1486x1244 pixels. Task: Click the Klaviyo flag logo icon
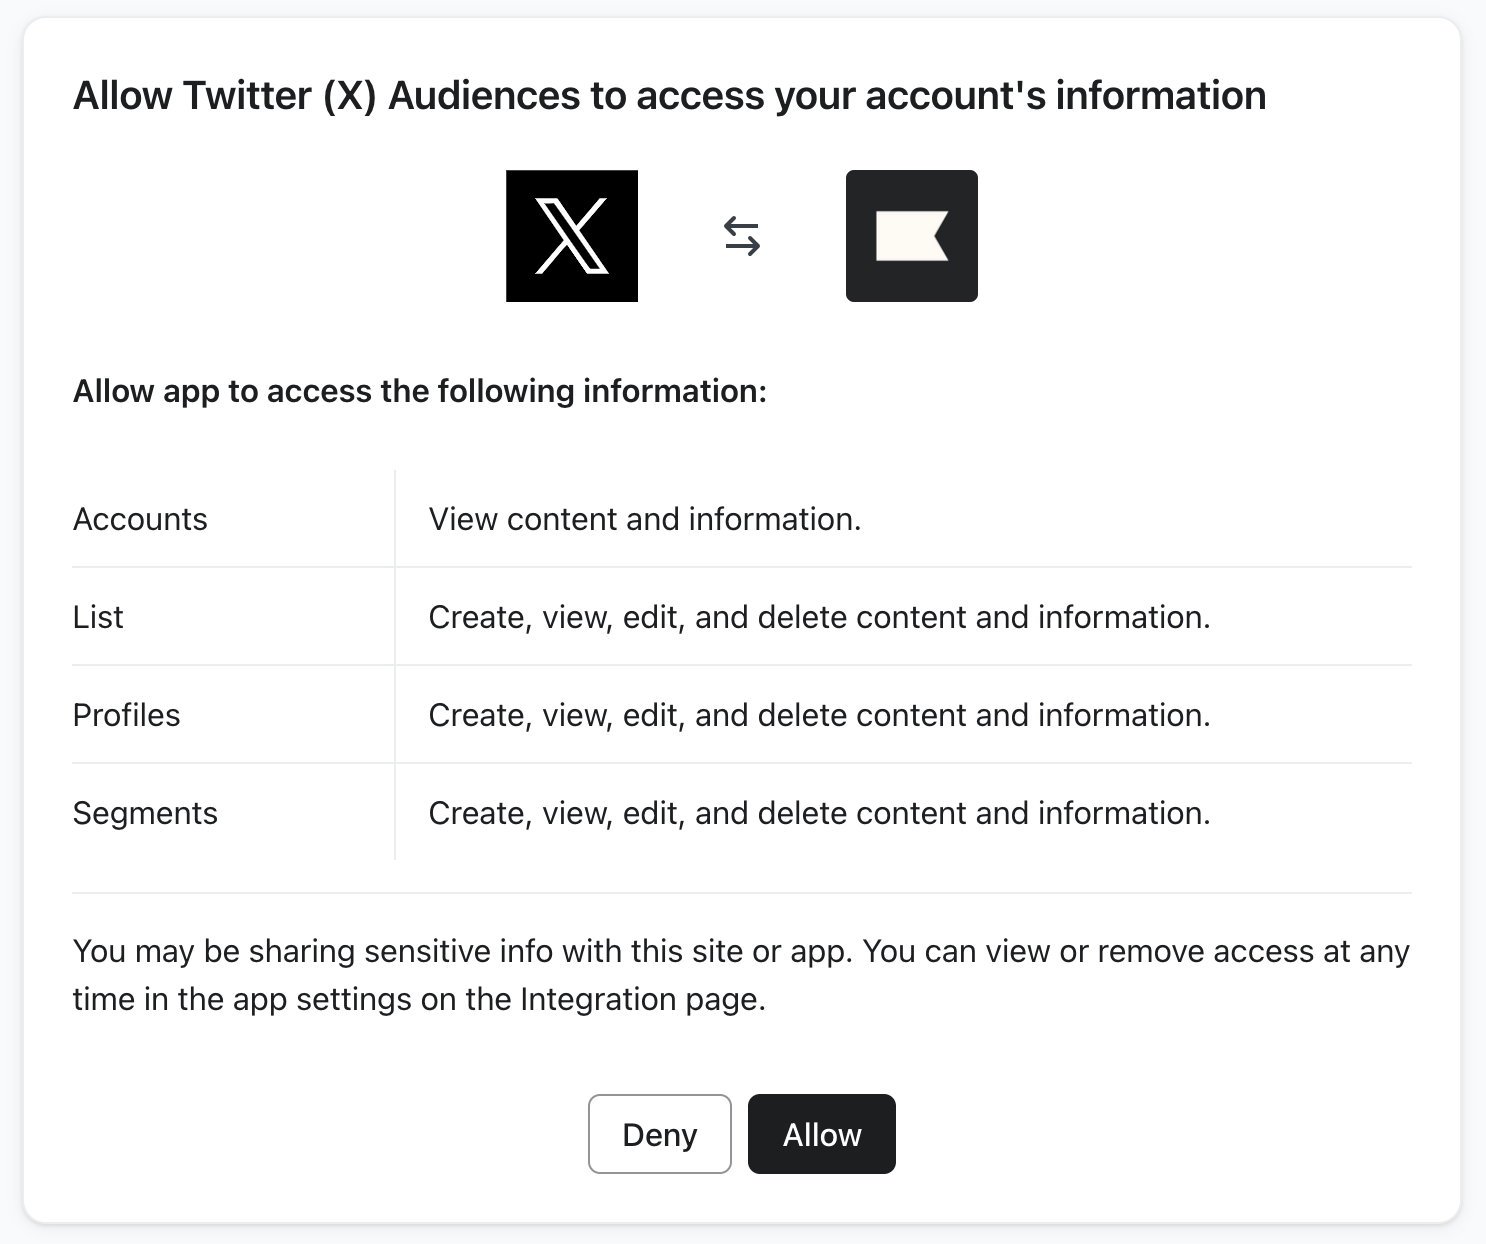point(912,236)
